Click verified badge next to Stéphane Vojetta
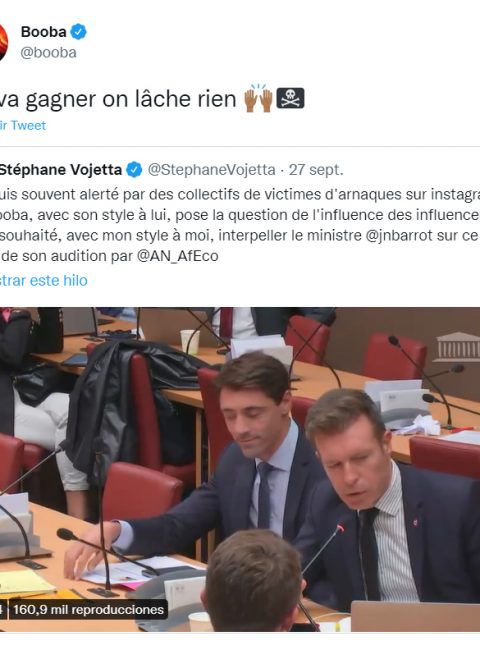The image size is (480, 650). (134, 170)
